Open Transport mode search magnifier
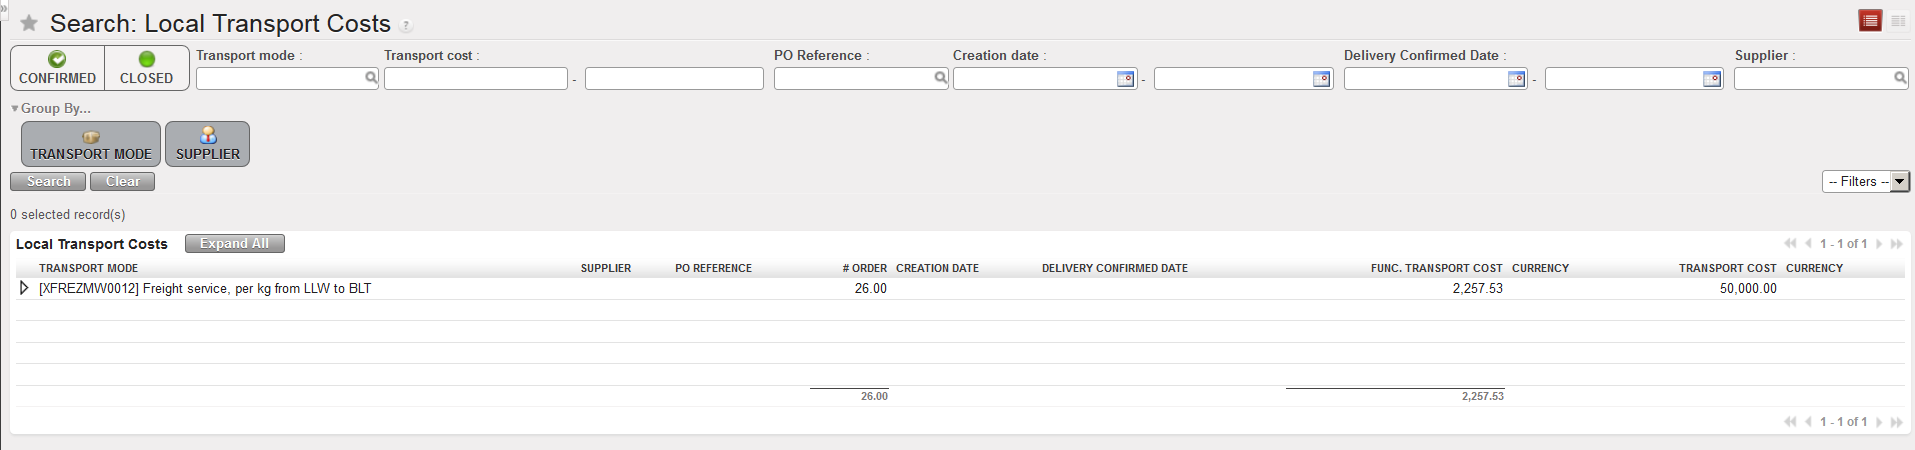The width and height of the screenshot is (1915, 450). [371, 77]
